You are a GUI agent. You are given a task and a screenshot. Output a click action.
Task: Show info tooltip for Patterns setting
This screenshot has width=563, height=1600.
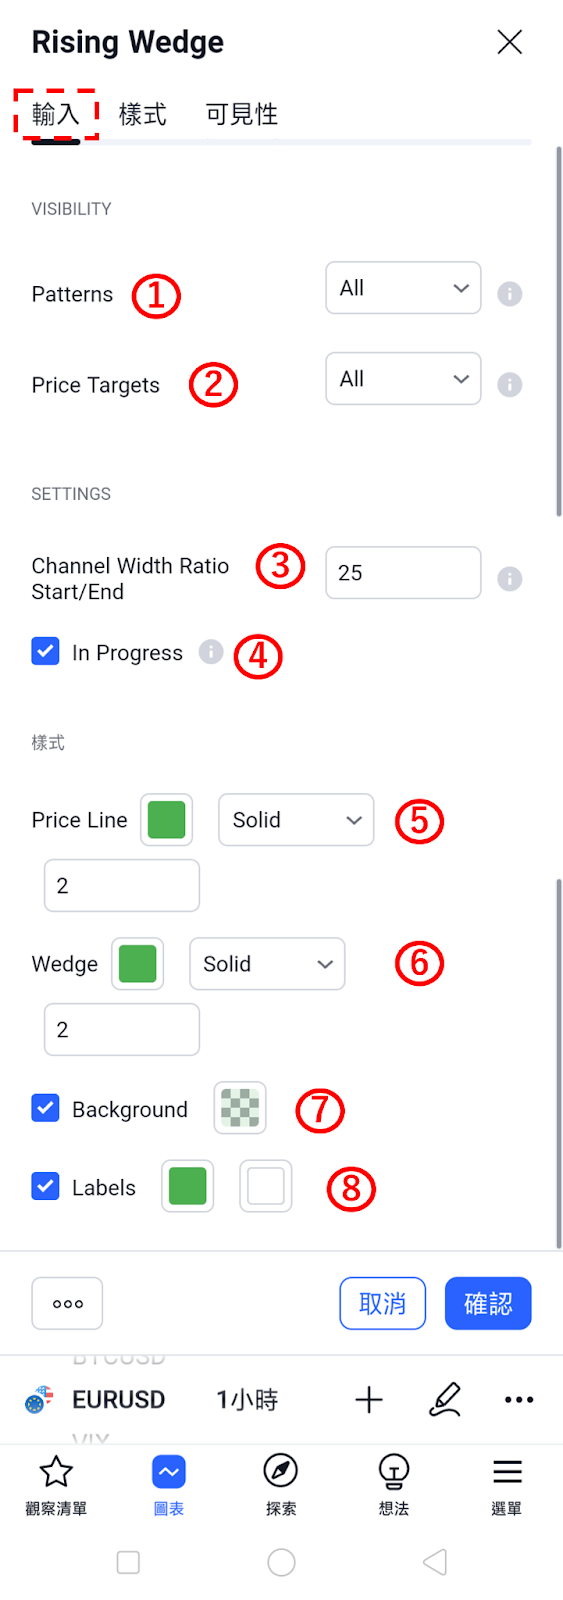click(510, 294)
